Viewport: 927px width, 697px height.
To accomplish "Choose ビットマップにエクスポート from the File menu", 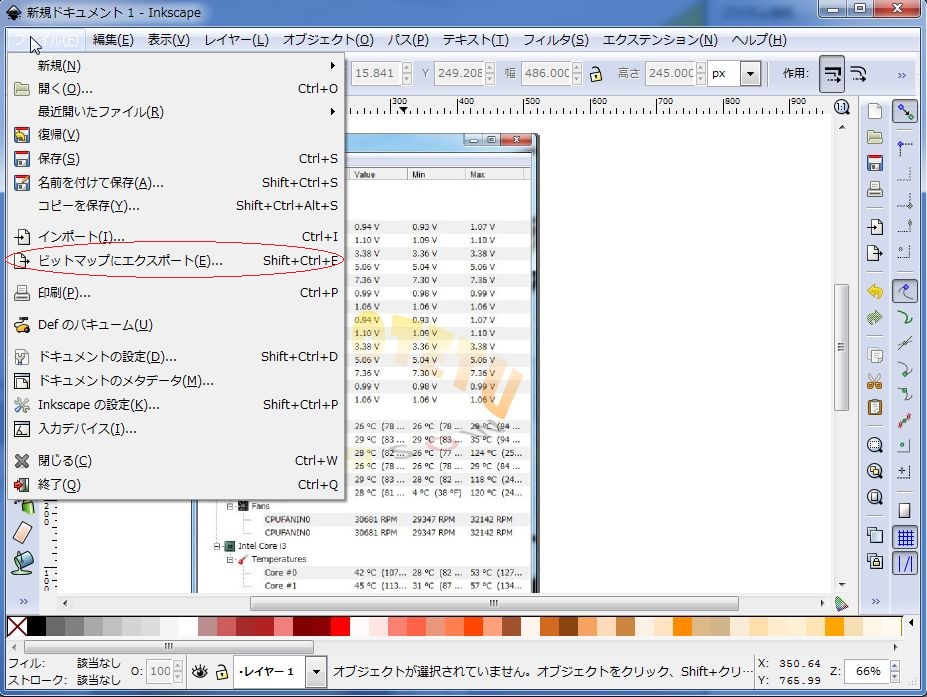I will (x=130, y=261).
